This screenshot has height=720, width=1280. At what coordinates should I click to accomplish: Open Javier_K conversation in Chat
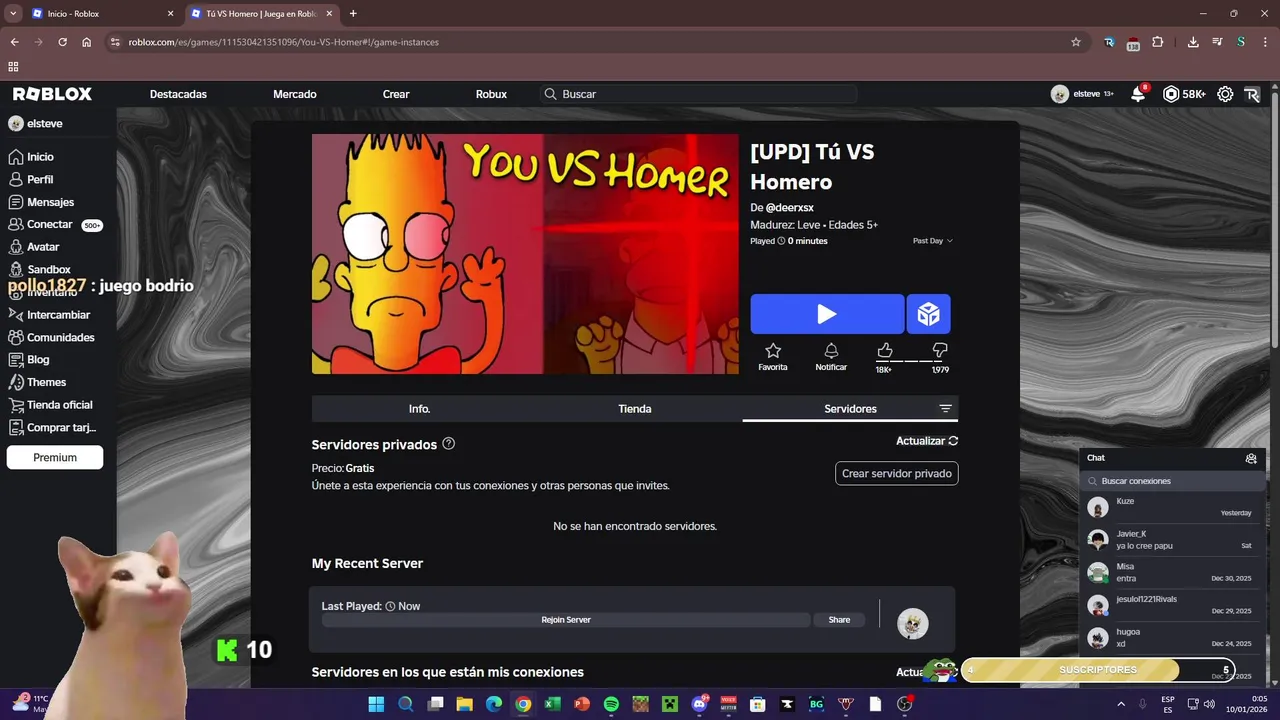1172,540
